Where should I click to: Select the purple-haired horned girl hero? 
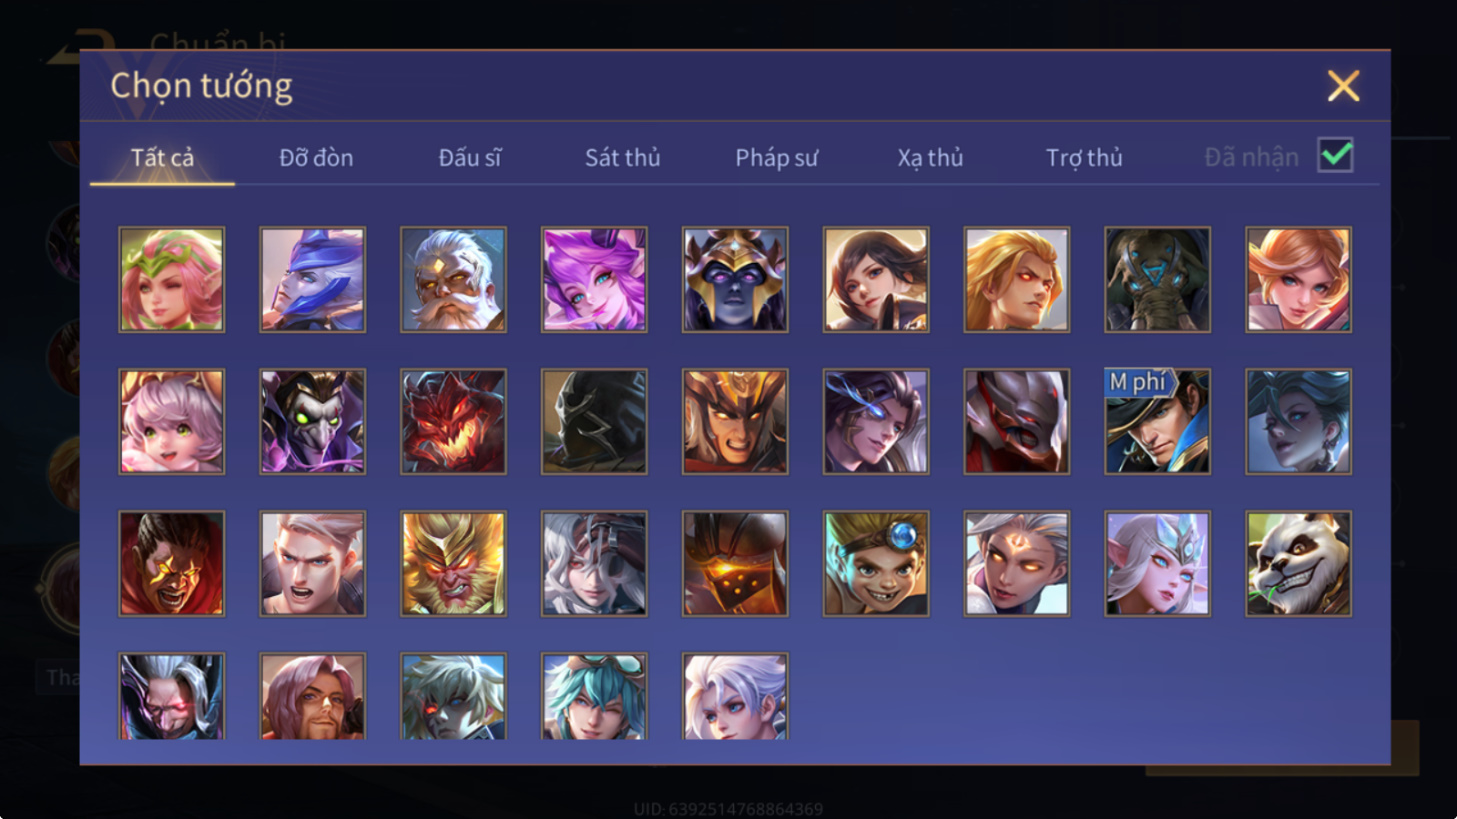click(594, 279)
